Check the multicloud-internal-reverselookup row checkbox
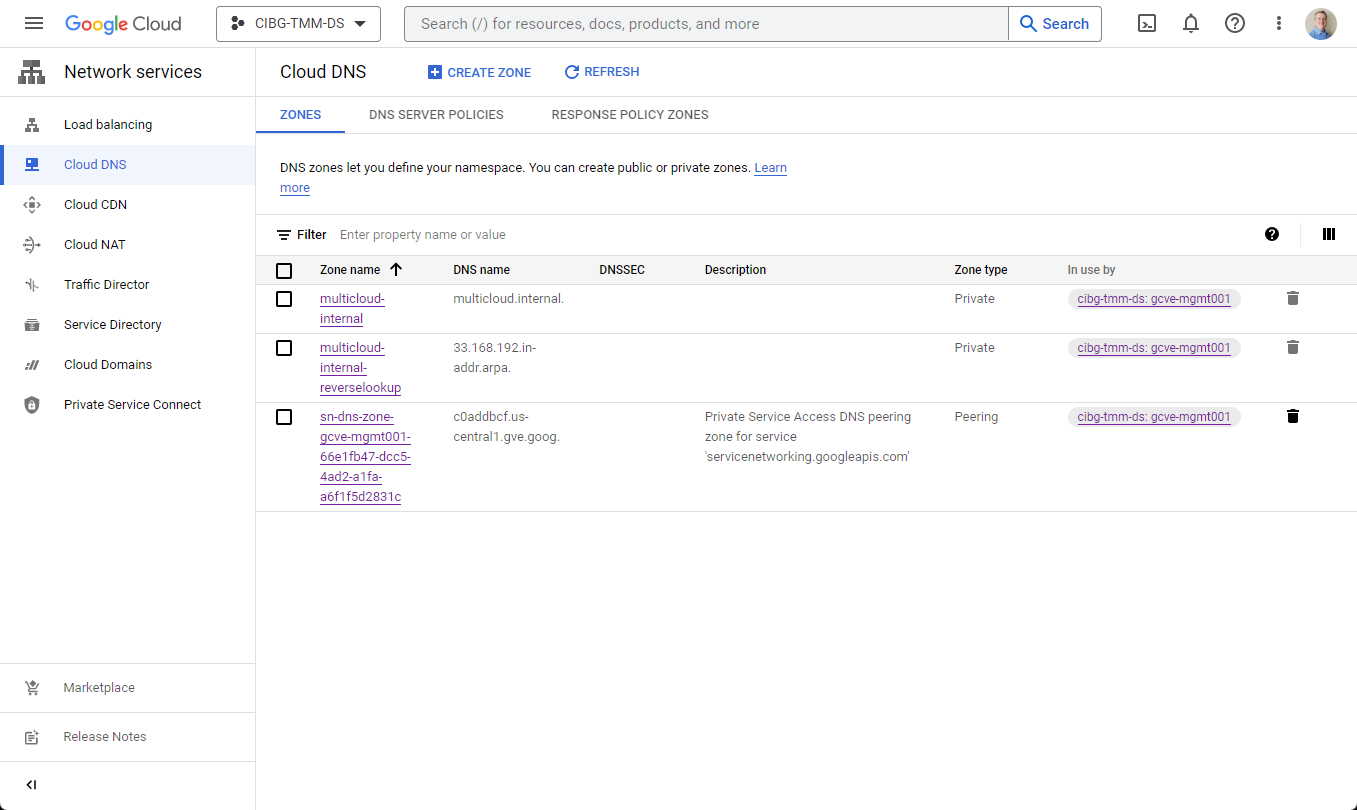 [x=284, y=348]
